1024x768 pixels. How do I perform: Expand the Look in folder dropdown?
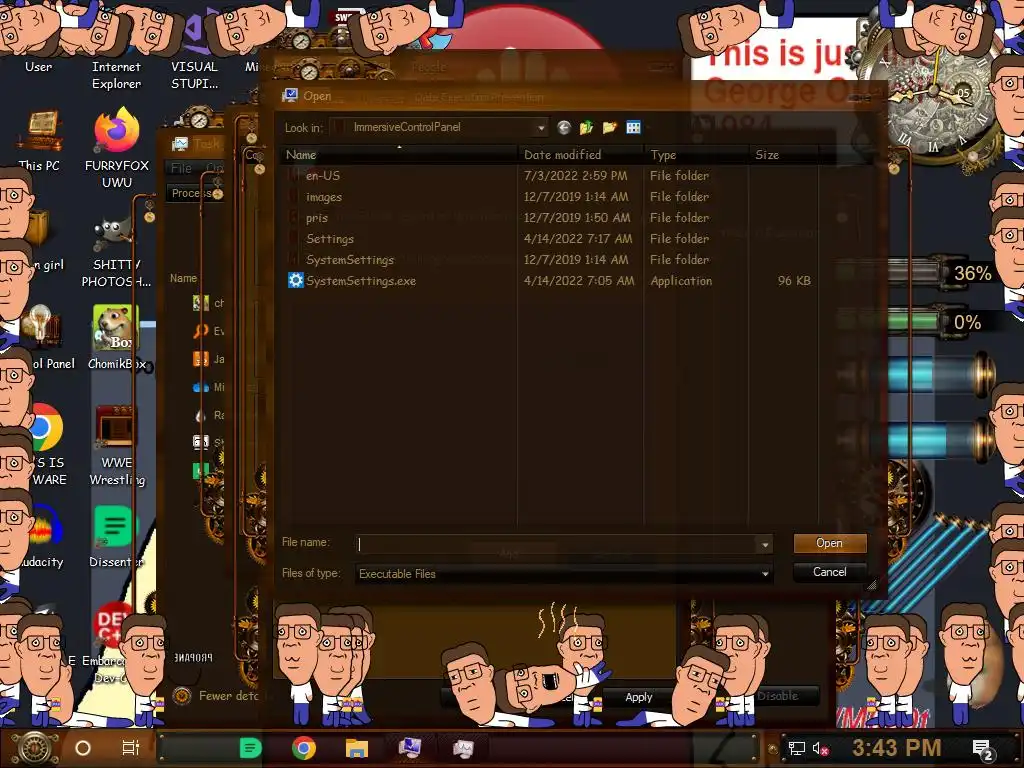541,127
